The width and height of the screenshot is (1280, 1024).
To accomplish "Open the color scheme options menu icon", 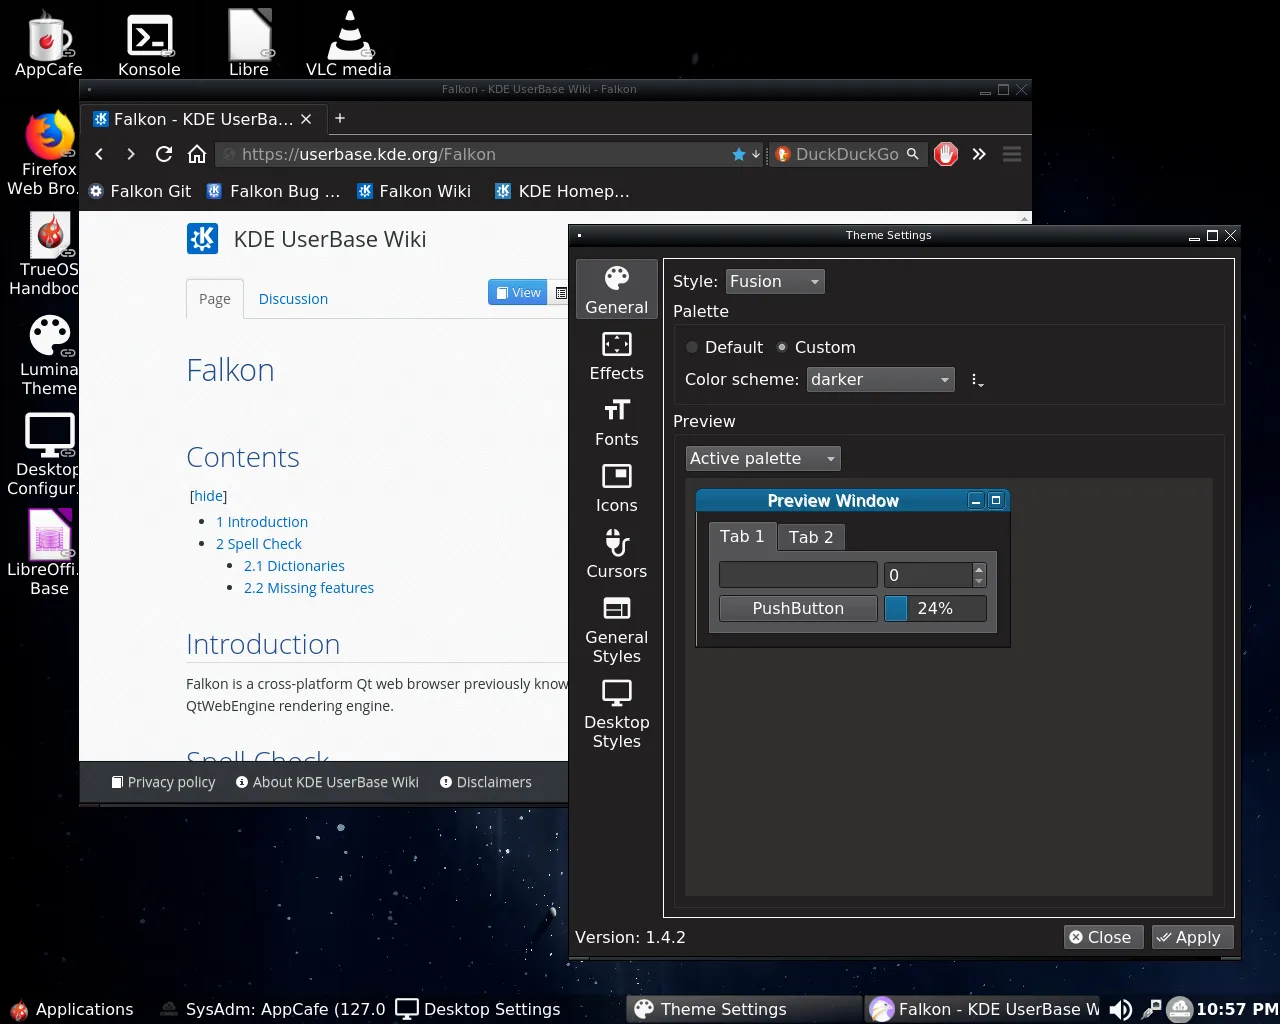I will click(977, 380).
